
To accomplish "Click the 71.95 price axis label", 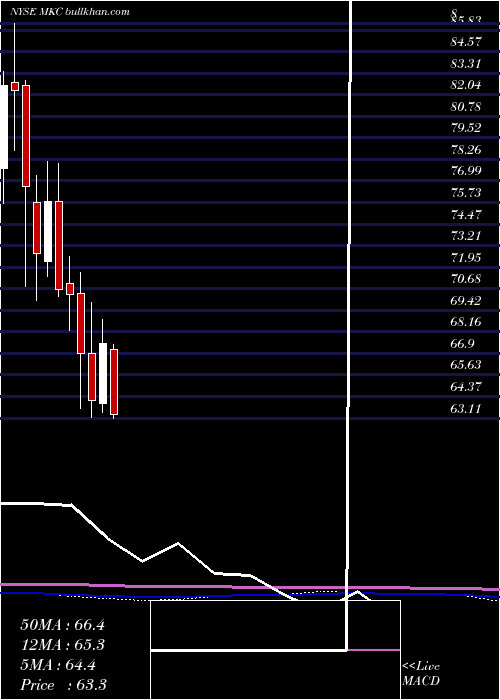I will click(466, 257).
